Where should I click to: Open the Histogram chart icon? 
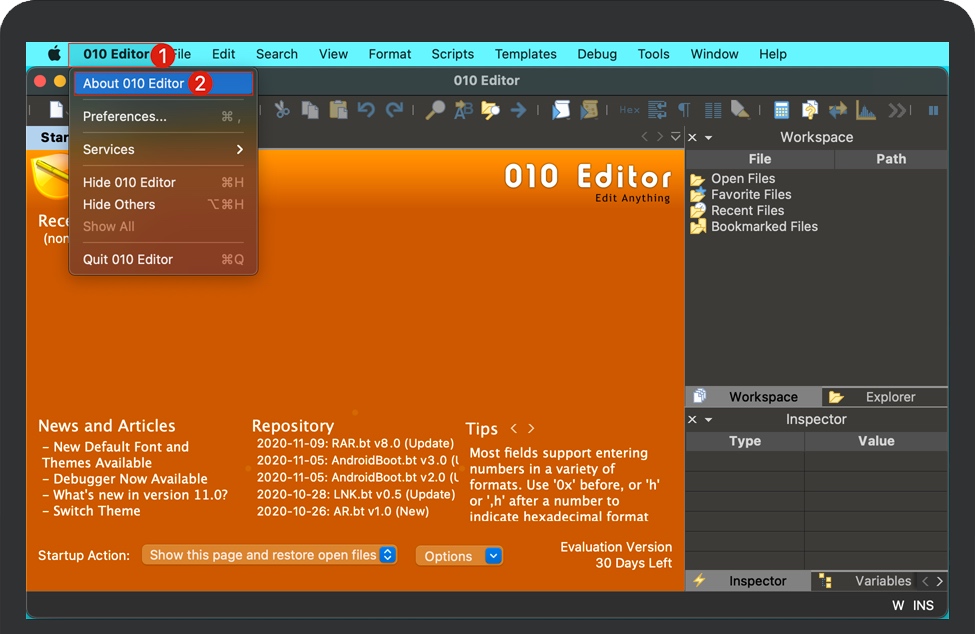click(x=866, y=110)
